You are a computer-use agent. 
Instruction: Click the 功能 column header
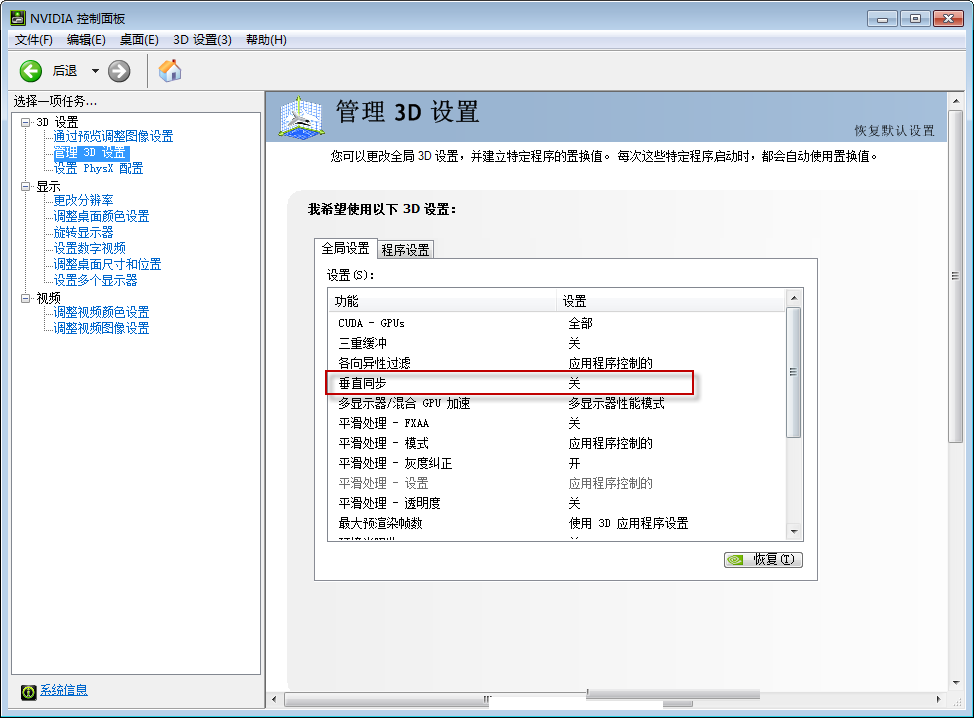click(443, 301)
